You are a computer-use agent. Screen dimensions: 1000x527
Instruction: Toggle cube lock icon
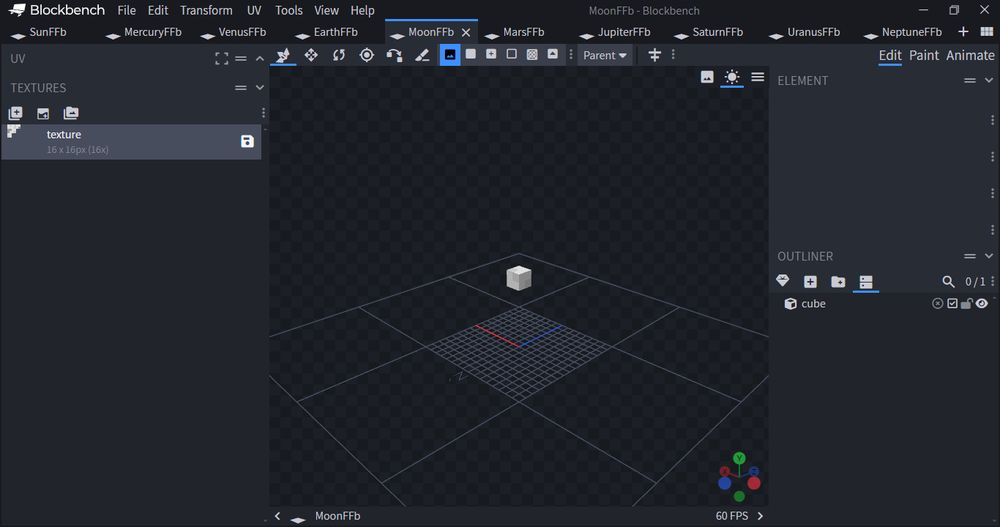(967, 304)
